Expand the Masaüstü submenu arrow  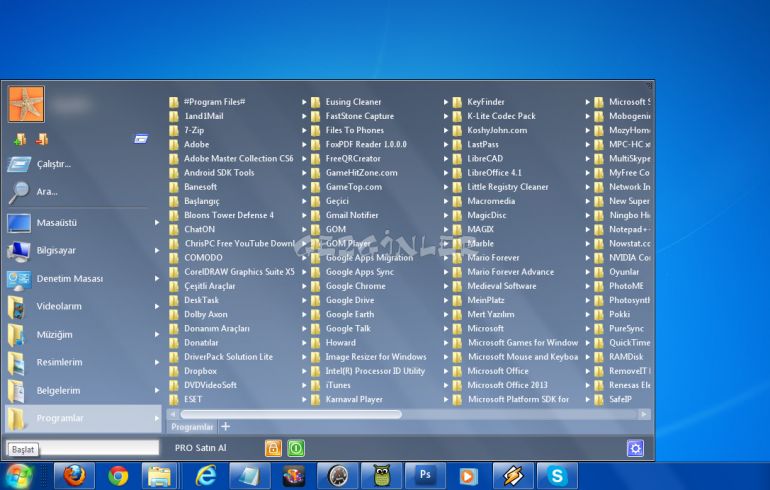pos(157,223)
